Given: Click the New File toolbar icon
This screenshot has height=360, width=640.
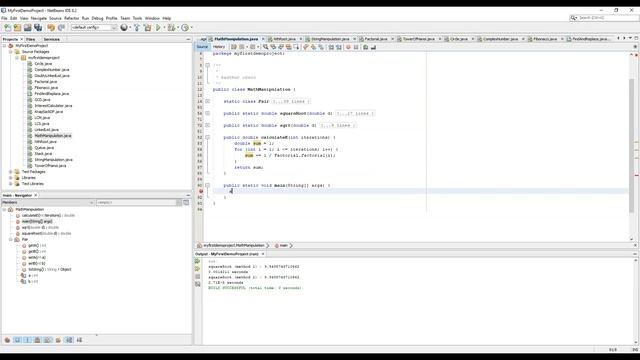Looking at the screenshot, I should tap(7, 27).
